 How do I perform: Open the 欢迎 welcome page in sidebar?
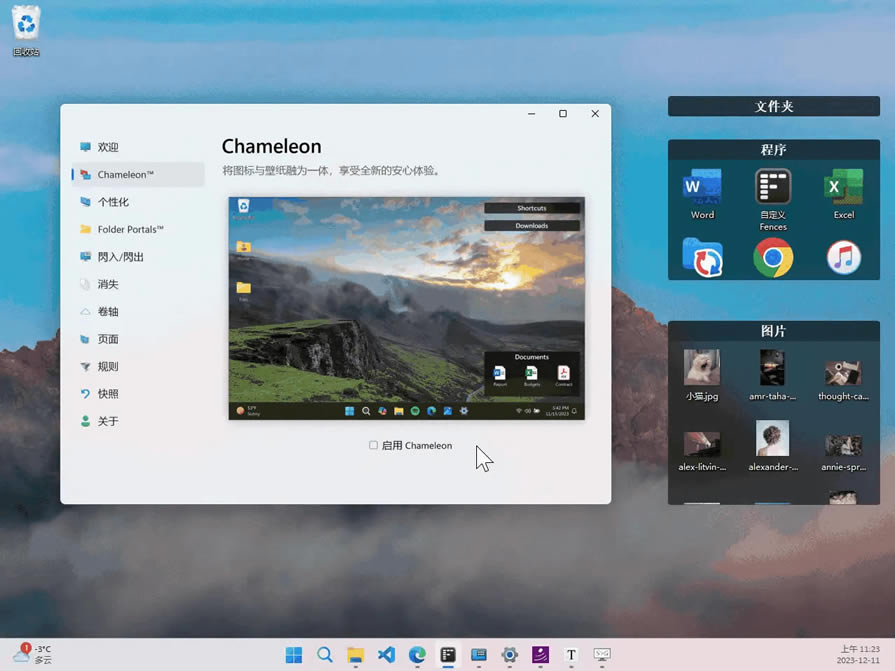click(138, 147)
